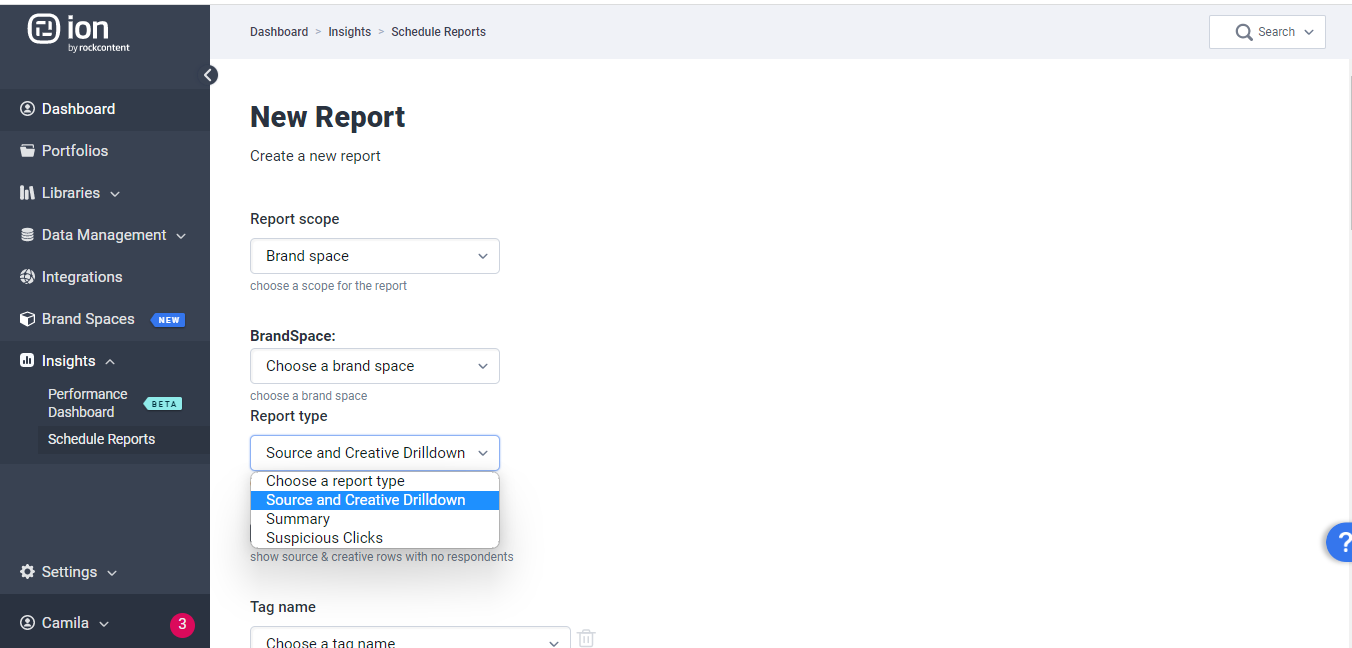Image resolution: width=1352 pixels, height=648 pixels.
Task: Click the BETA badge beside Performance Dashboard
Action: (163, 404)
